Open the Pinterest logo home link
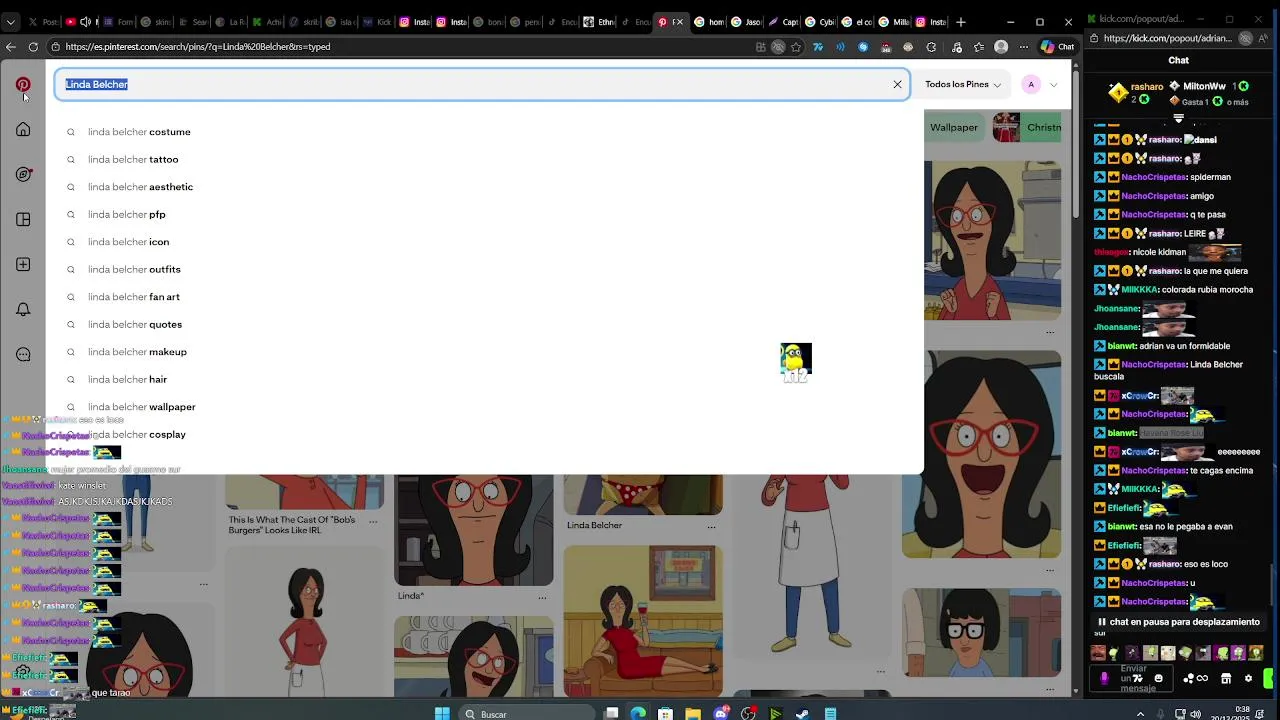The width and height of the screenshot is (1280, 720). 23,85
